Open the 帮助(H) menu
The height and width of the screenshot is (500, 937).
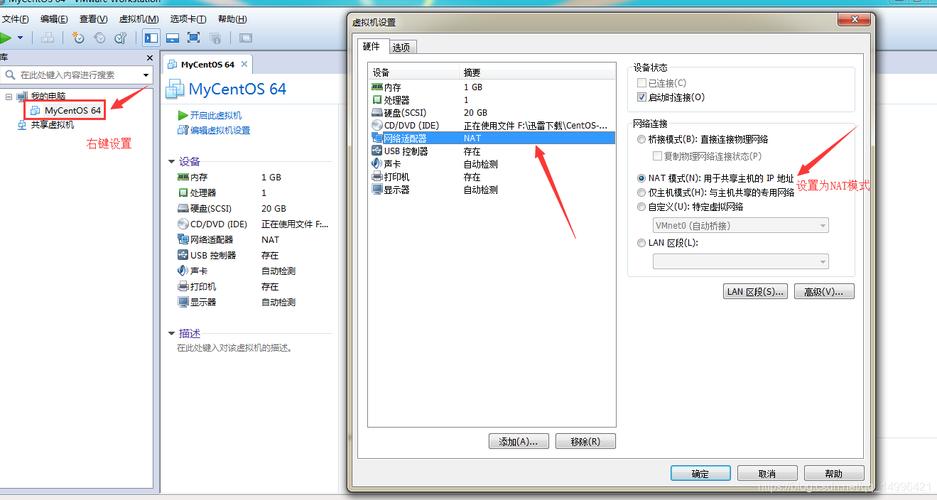(232, 19)
